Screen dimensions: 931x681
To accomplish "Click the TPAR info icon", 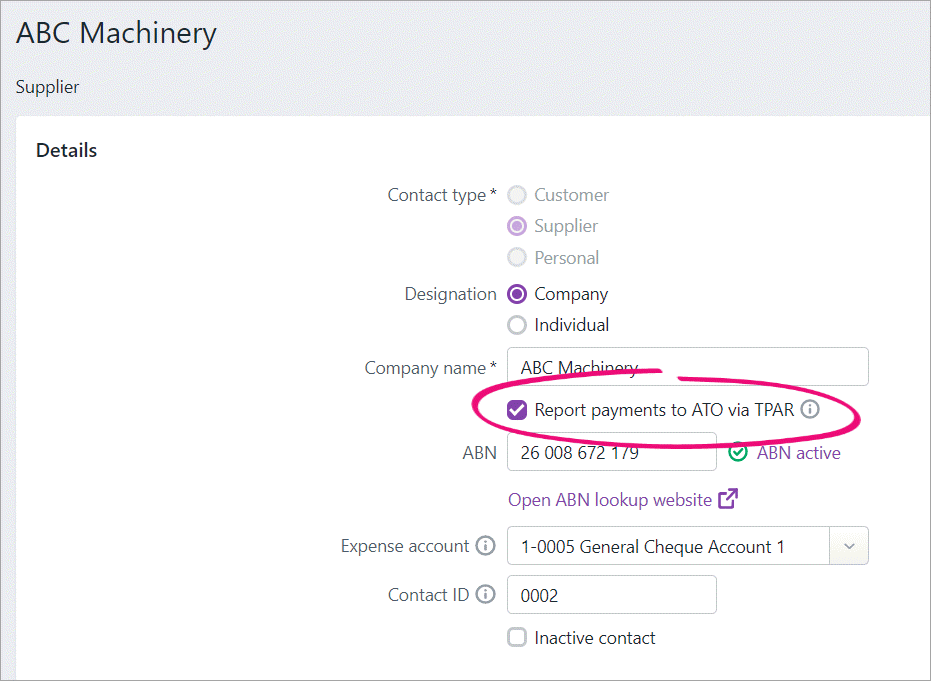I will (810, 410).
